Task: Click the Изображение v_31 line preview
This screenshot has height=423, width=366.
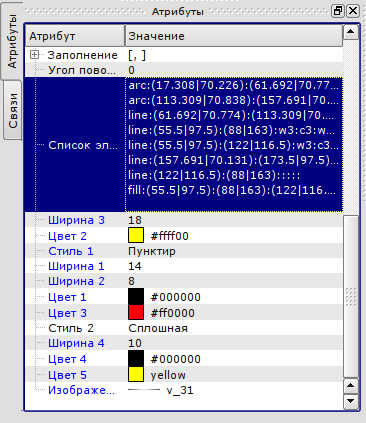Action: click(144, 390)
